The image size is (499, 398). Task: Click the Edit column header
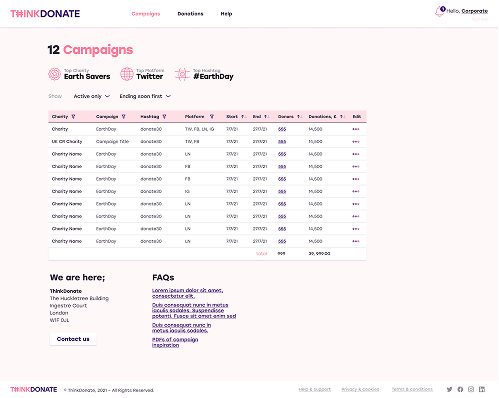pyautogui.click(x=357, y=117)
